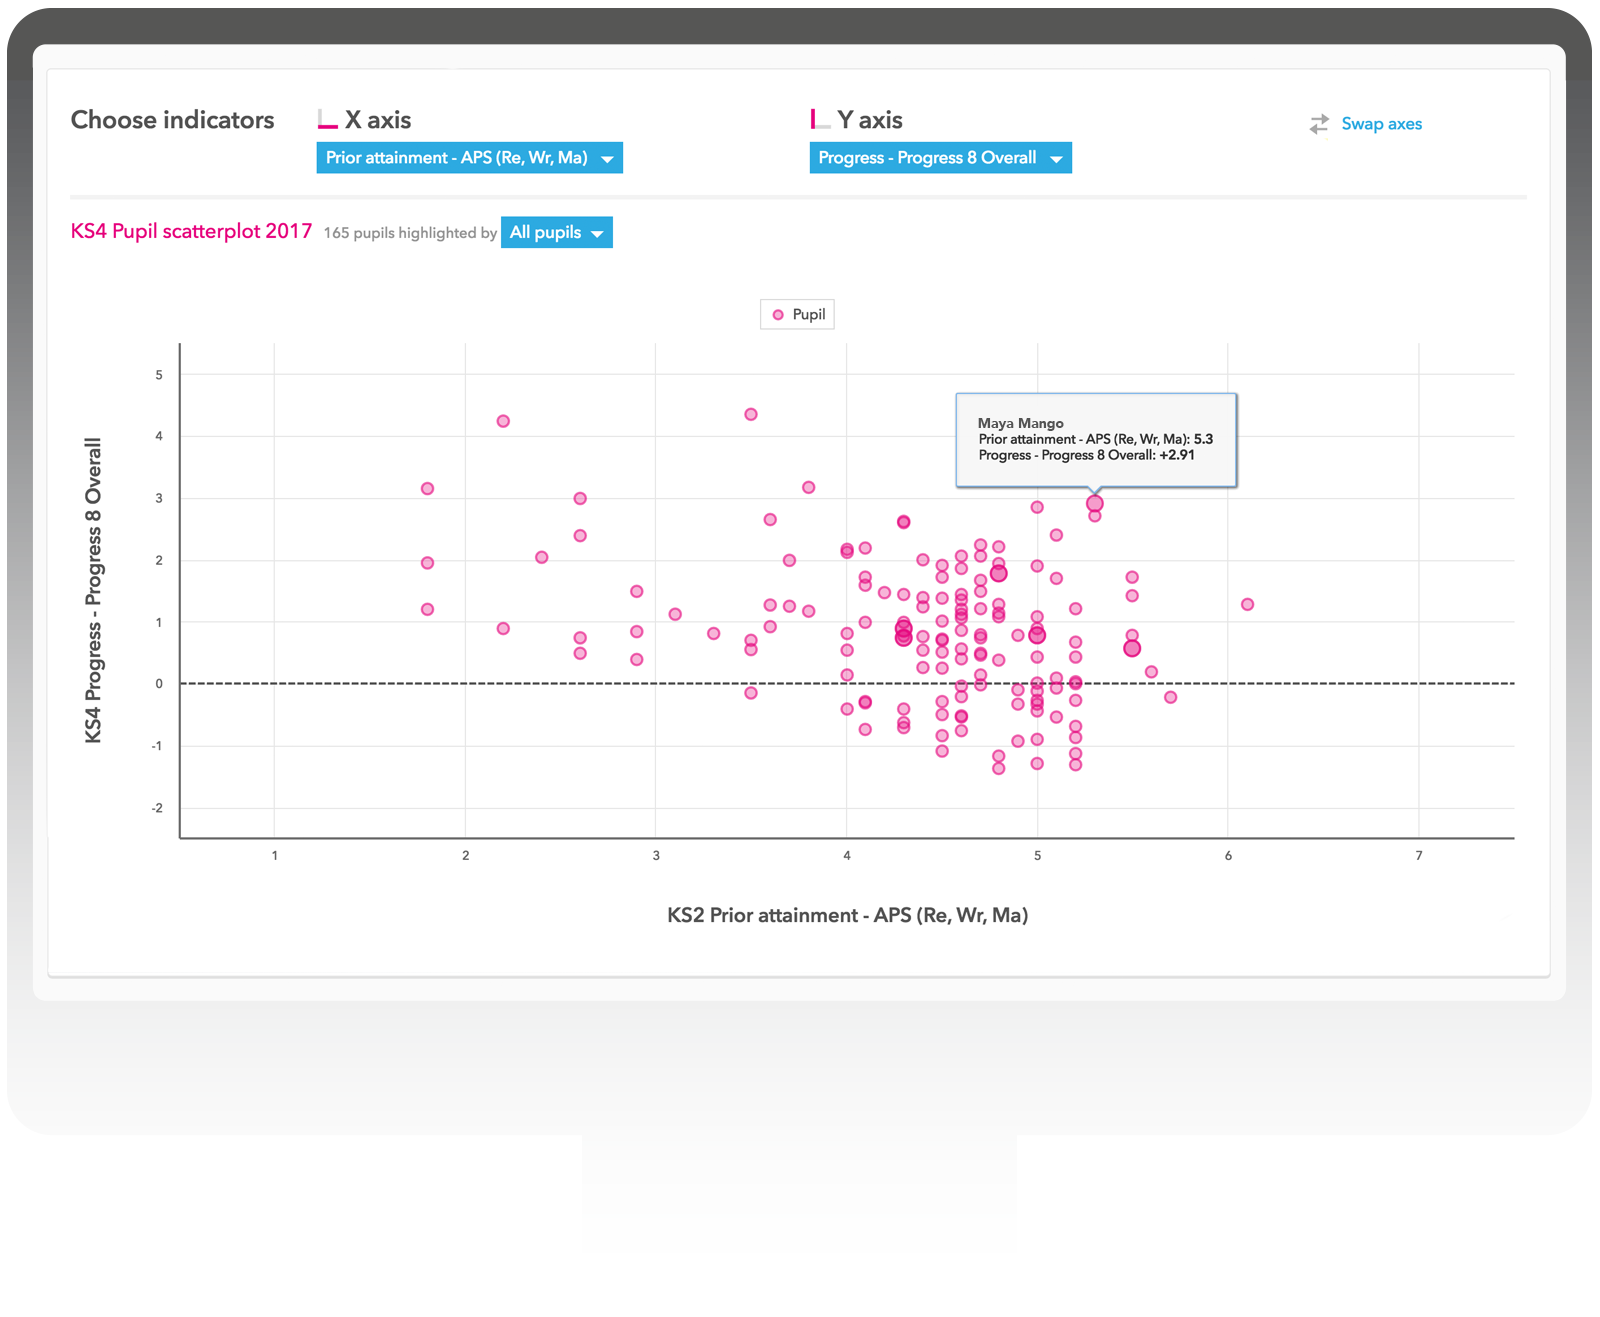This screenshot has width=1600, height=1317.
Task: Select the outlier pupil point near 6.1 attainment
Action: [x=1247, y=605]
